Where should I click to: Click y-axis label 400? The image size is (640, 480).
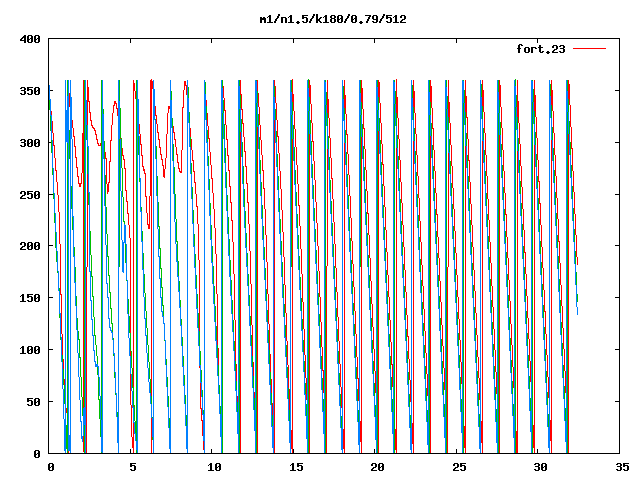30,39
